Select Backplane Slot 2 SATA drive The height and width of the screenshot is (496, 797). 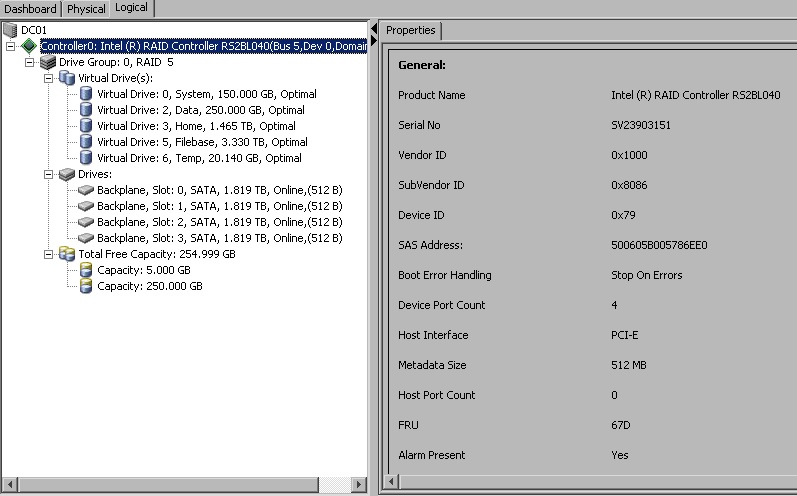[x=220, y=222]
